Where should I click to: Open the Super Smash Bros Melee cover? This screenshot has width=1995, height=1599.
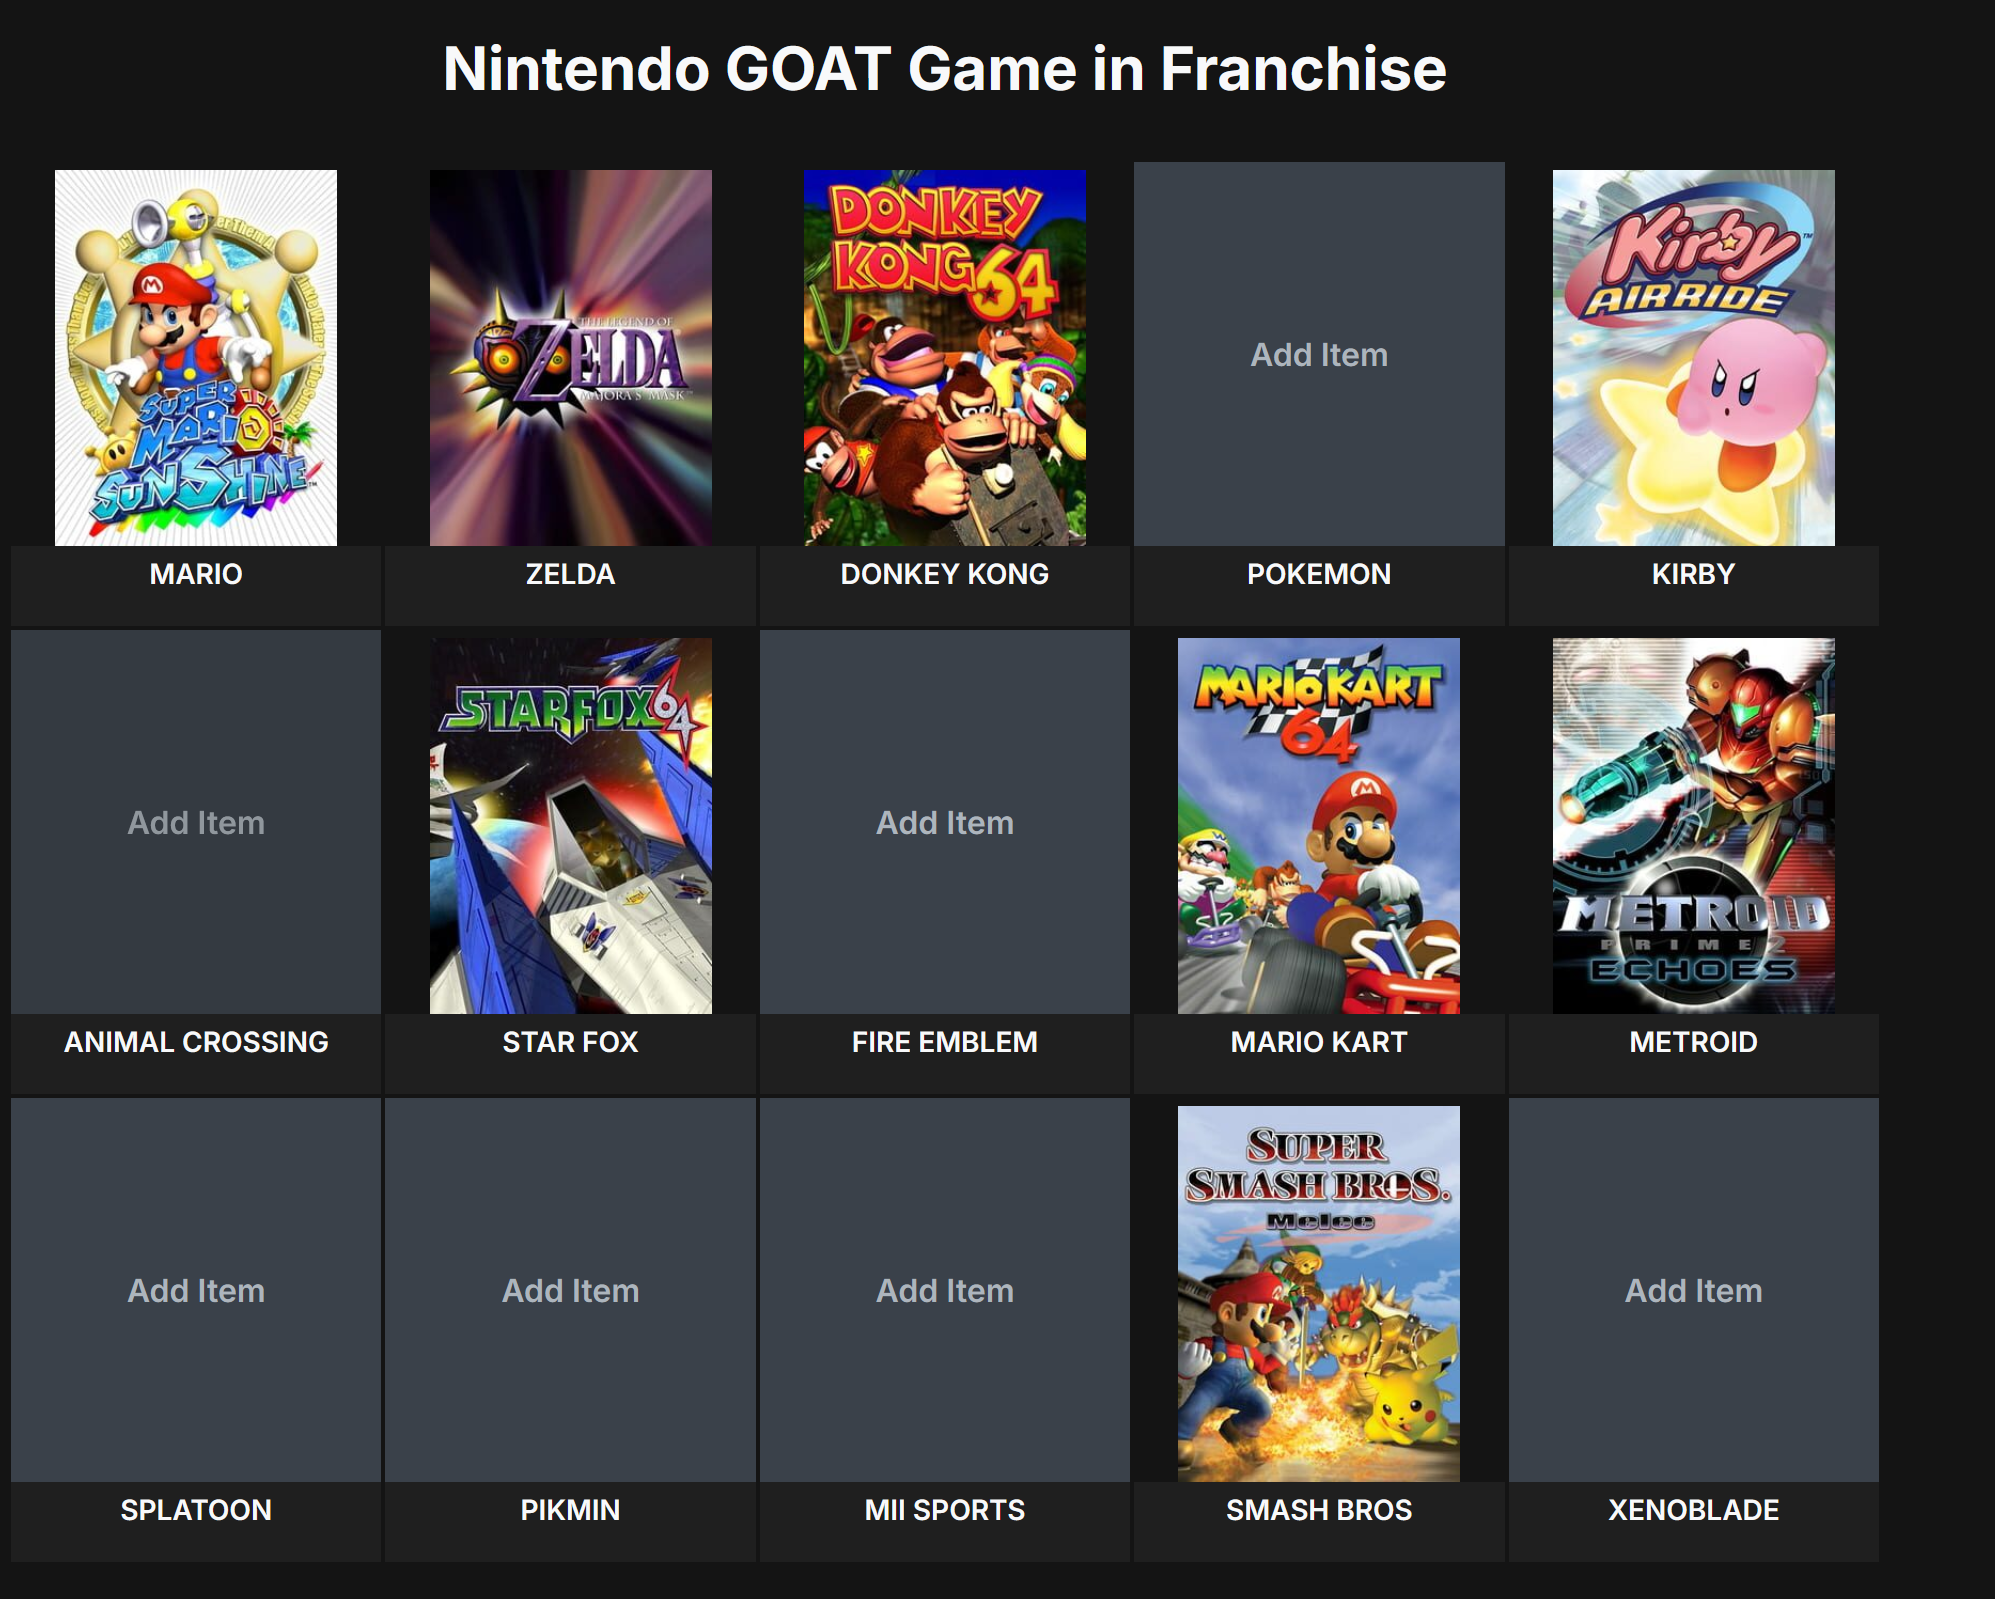(1319, 1294)
